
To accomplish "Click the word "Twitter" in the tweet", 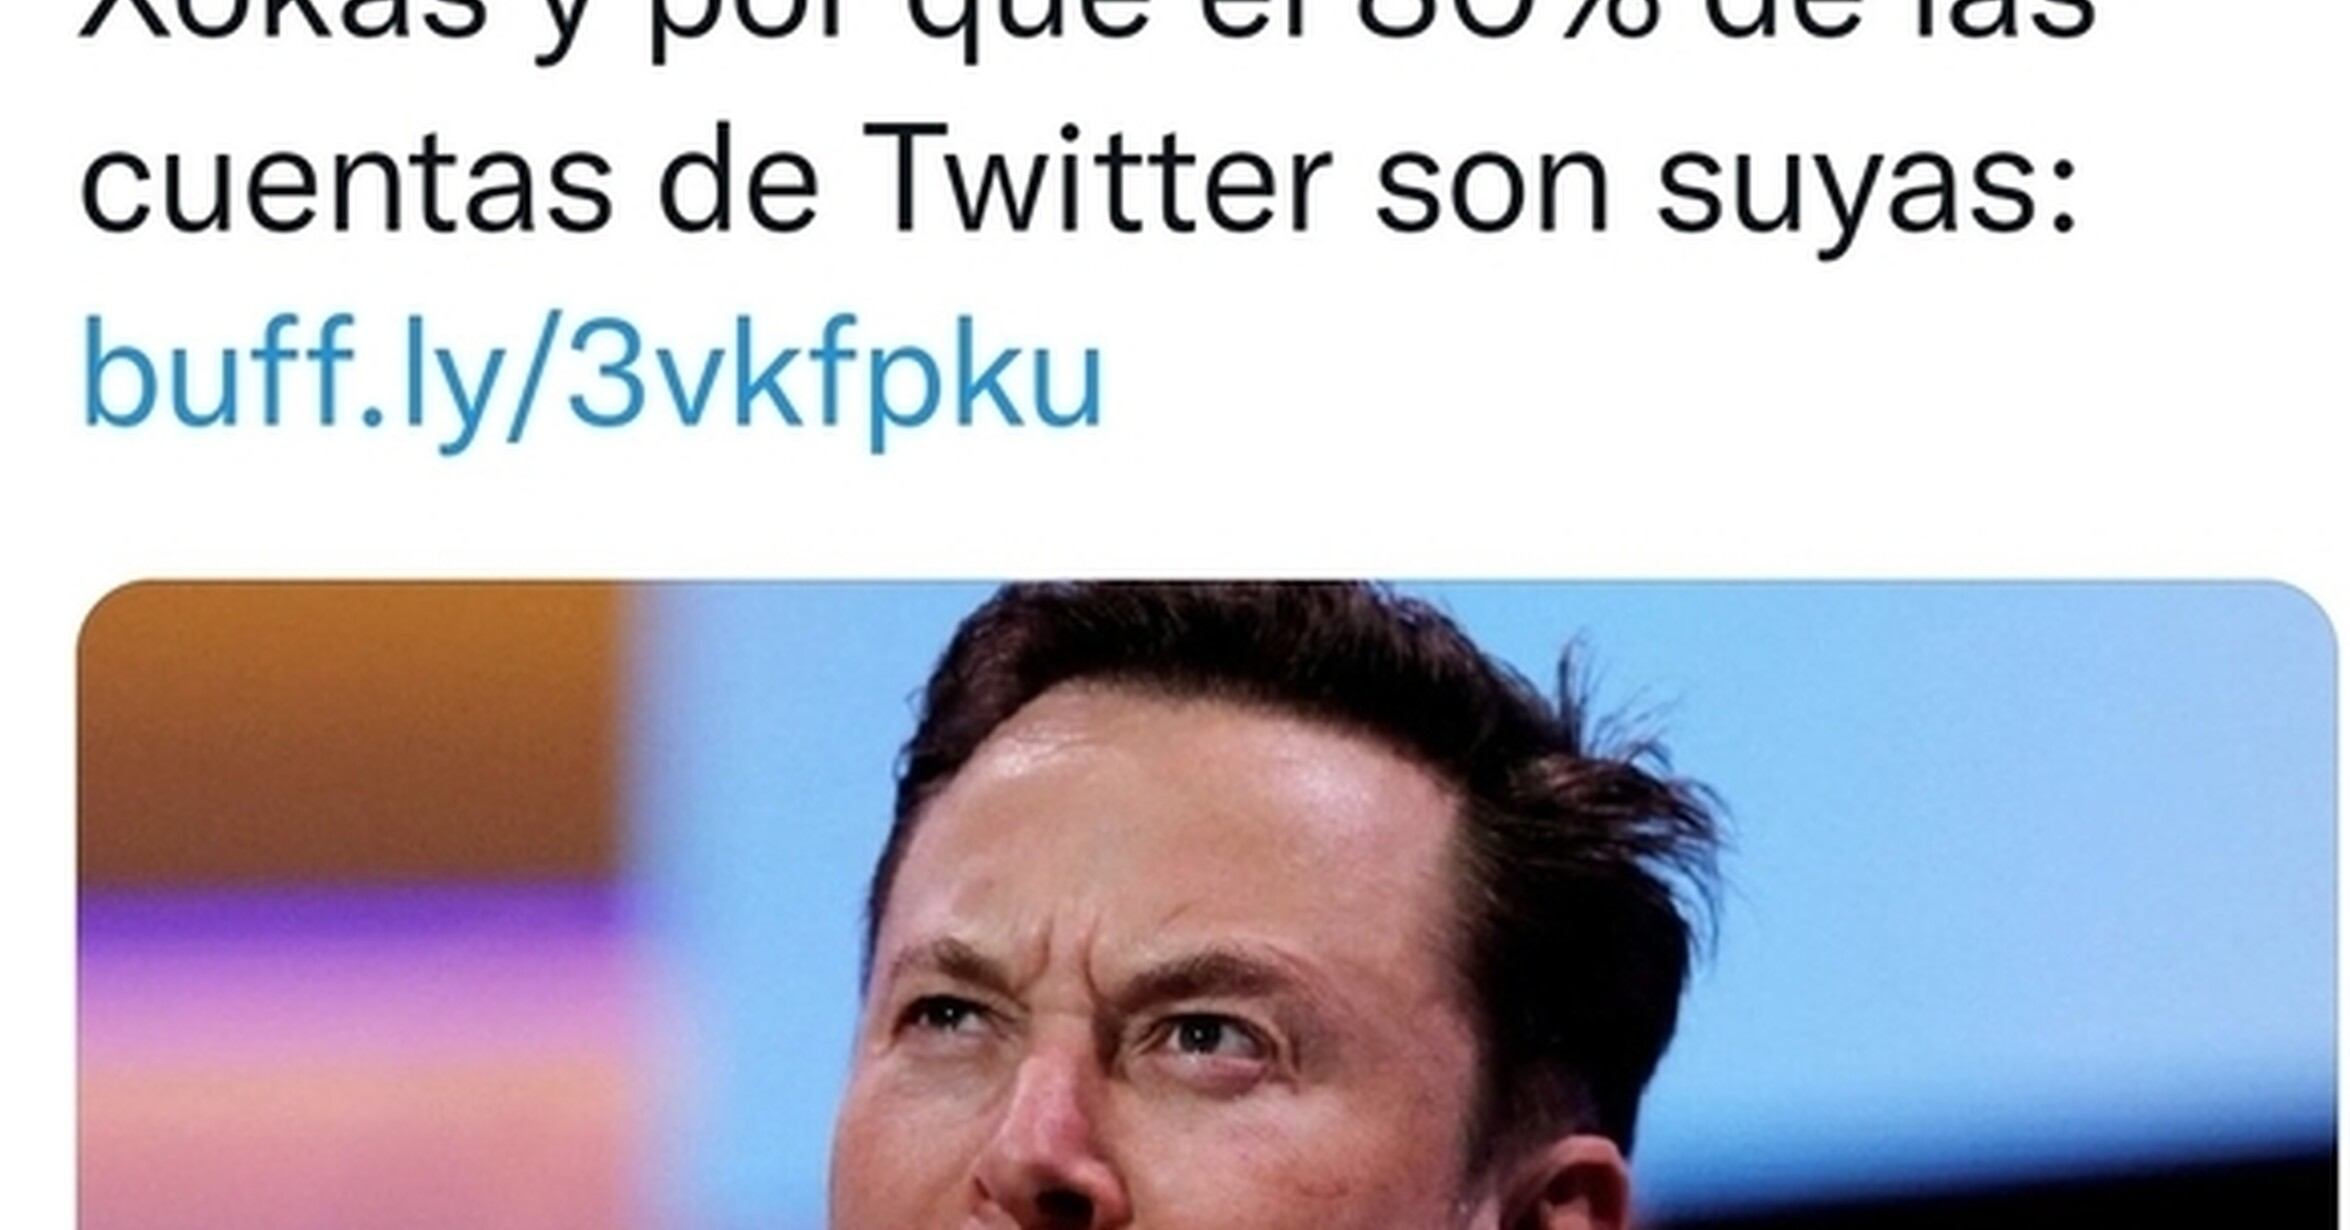I will (x=1098, y=180).
